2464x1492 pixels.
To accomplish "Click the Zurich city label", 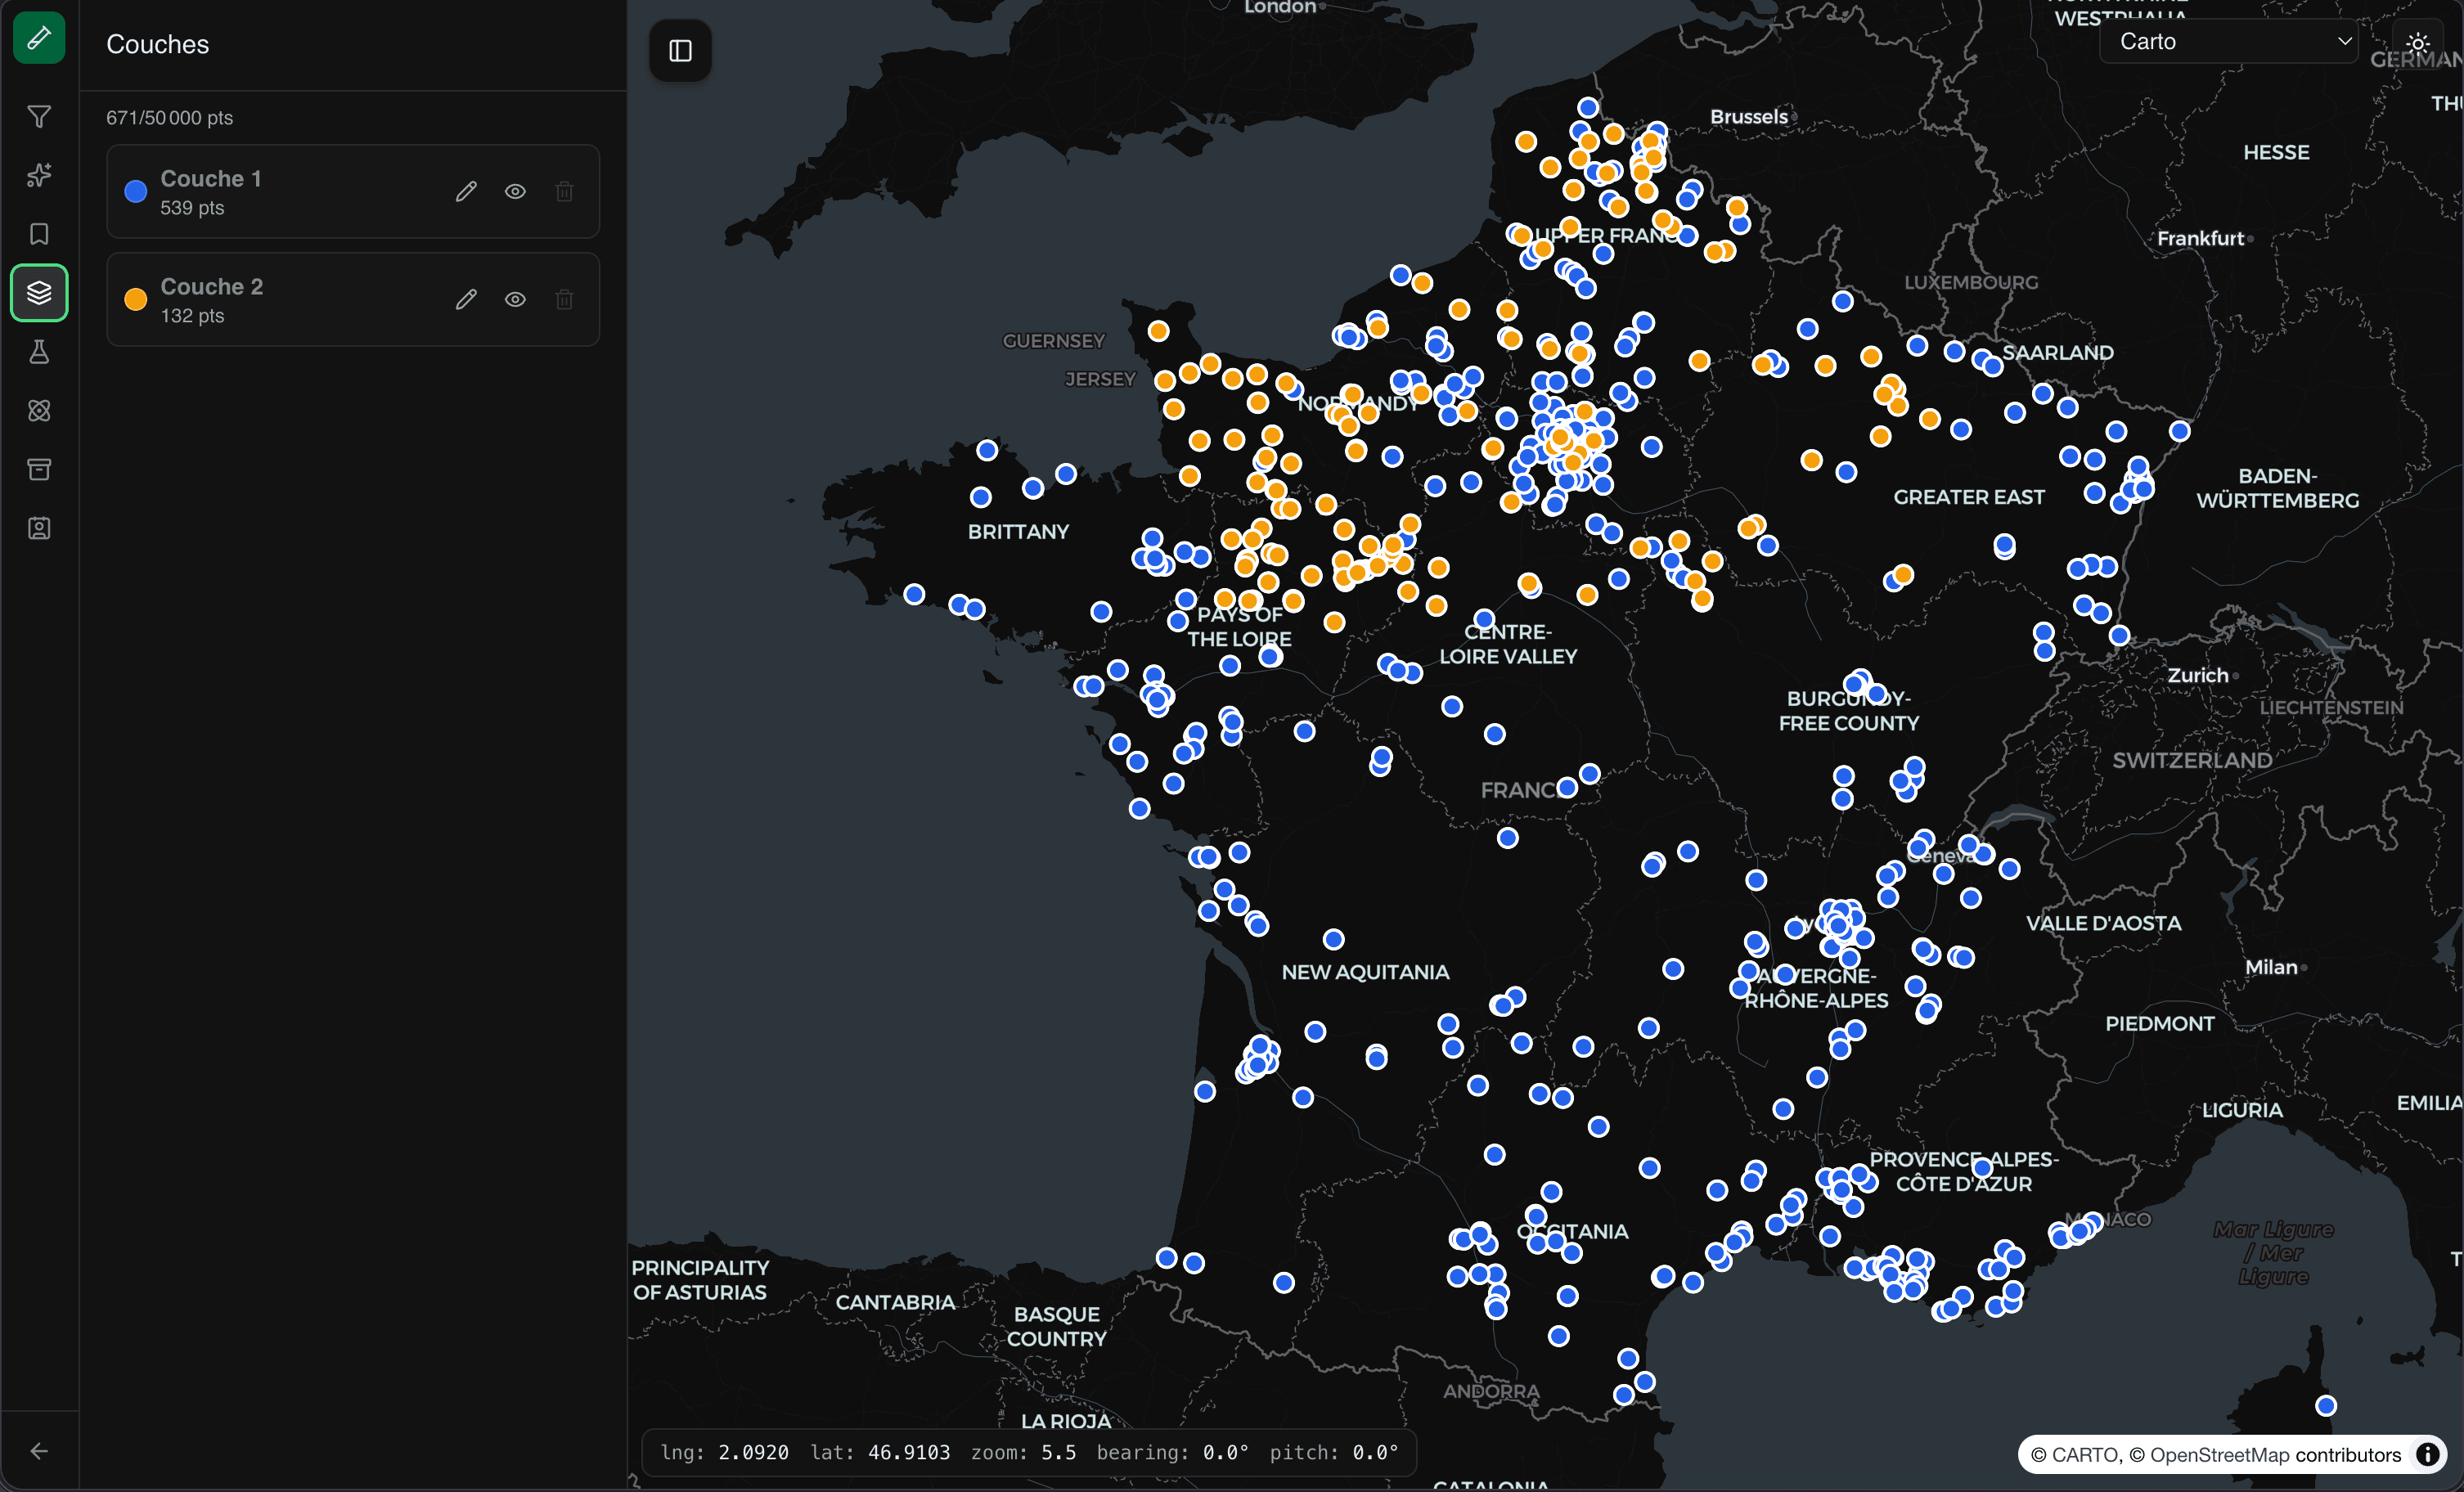I will point(2198,675).
